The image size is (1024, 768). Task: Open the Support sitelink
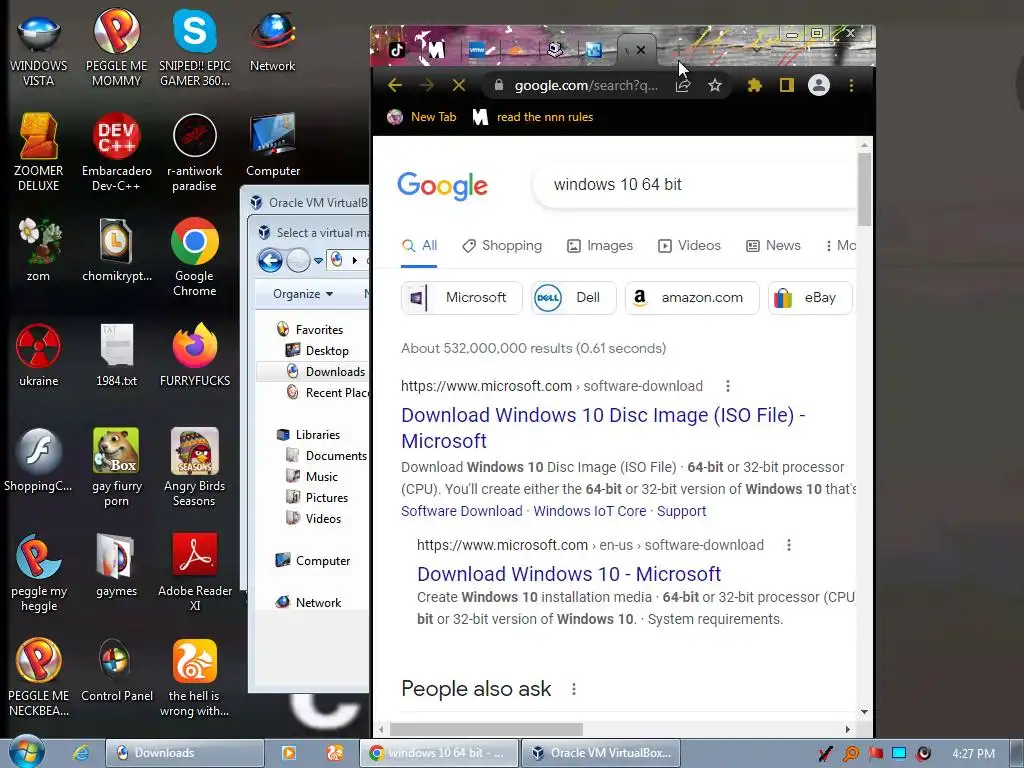click(681, 511)
